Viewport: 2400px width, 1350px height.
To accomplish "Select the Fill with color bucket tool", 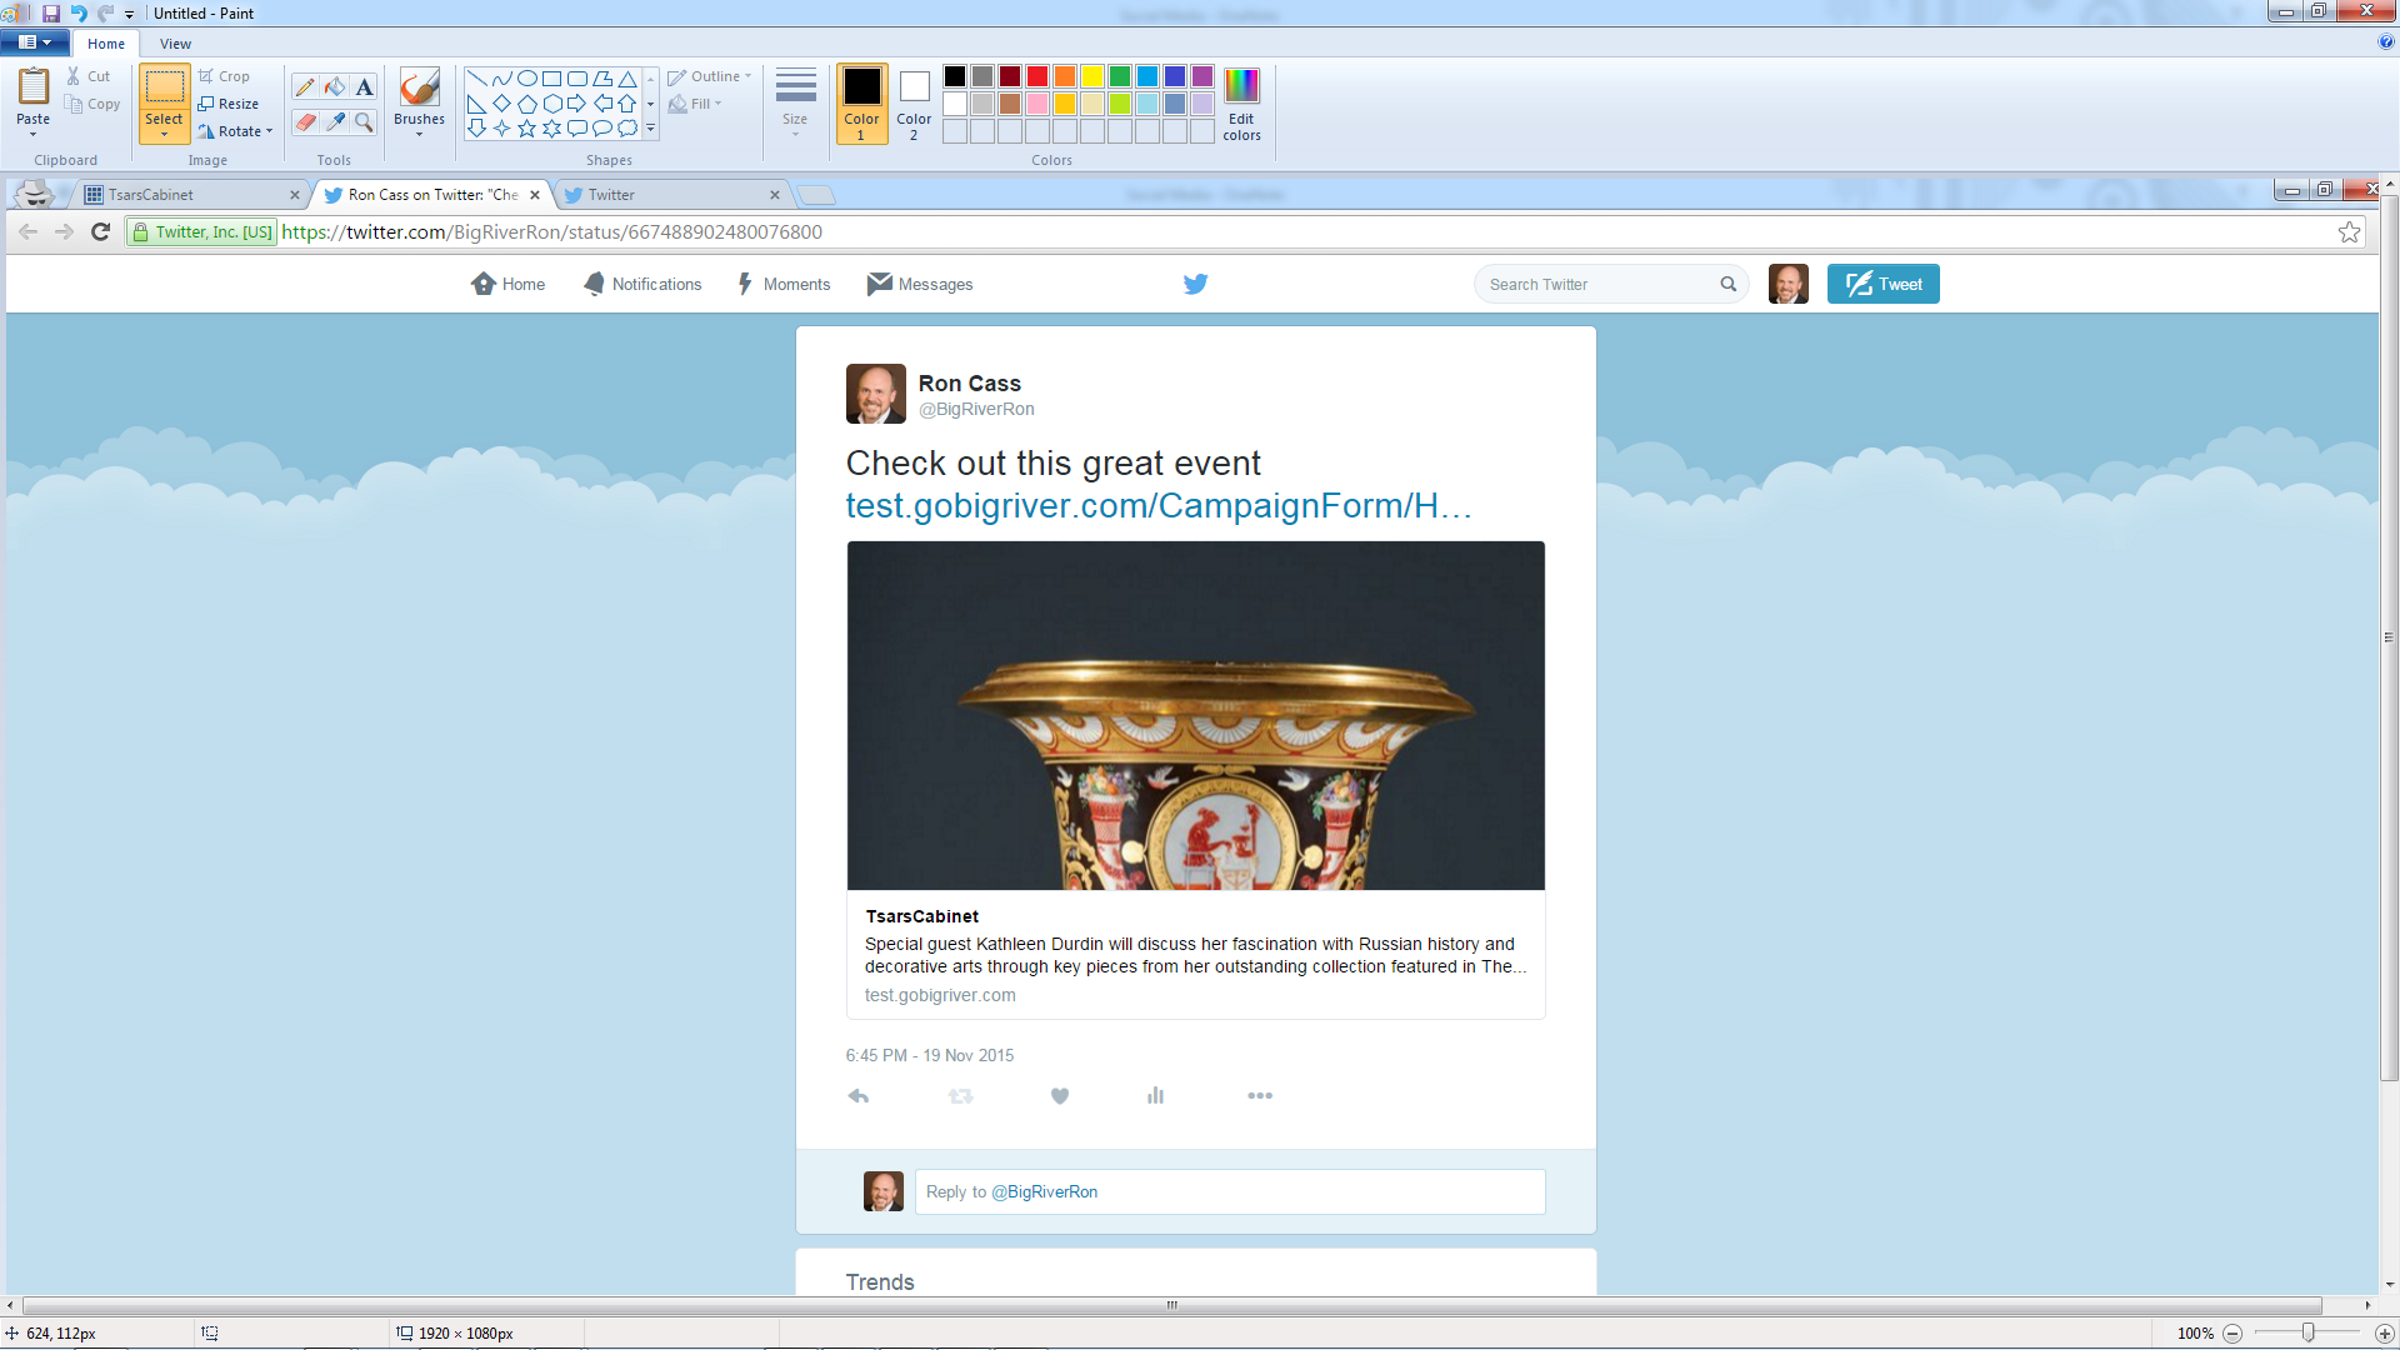I will (335, 87).
